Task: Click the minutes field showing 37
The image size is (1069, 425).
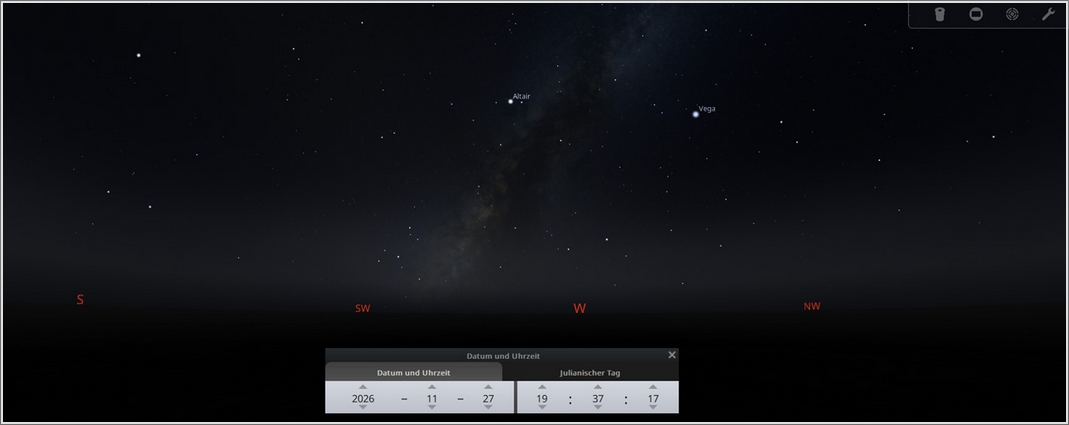Action: pos(597,398)
